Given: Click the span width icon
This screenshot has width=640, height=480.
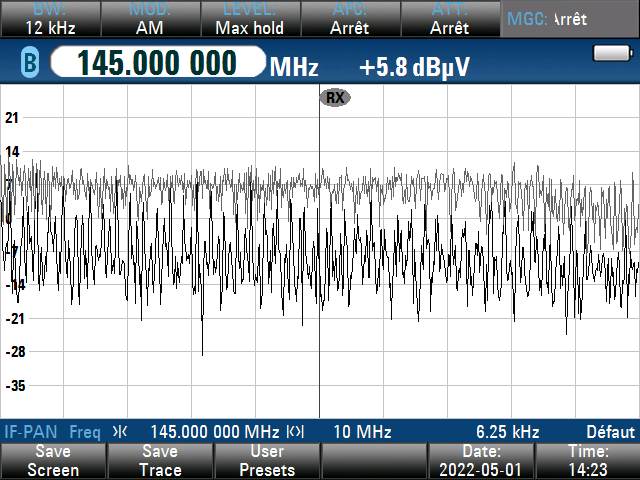Looking at the screenshot, I should 295,432.
